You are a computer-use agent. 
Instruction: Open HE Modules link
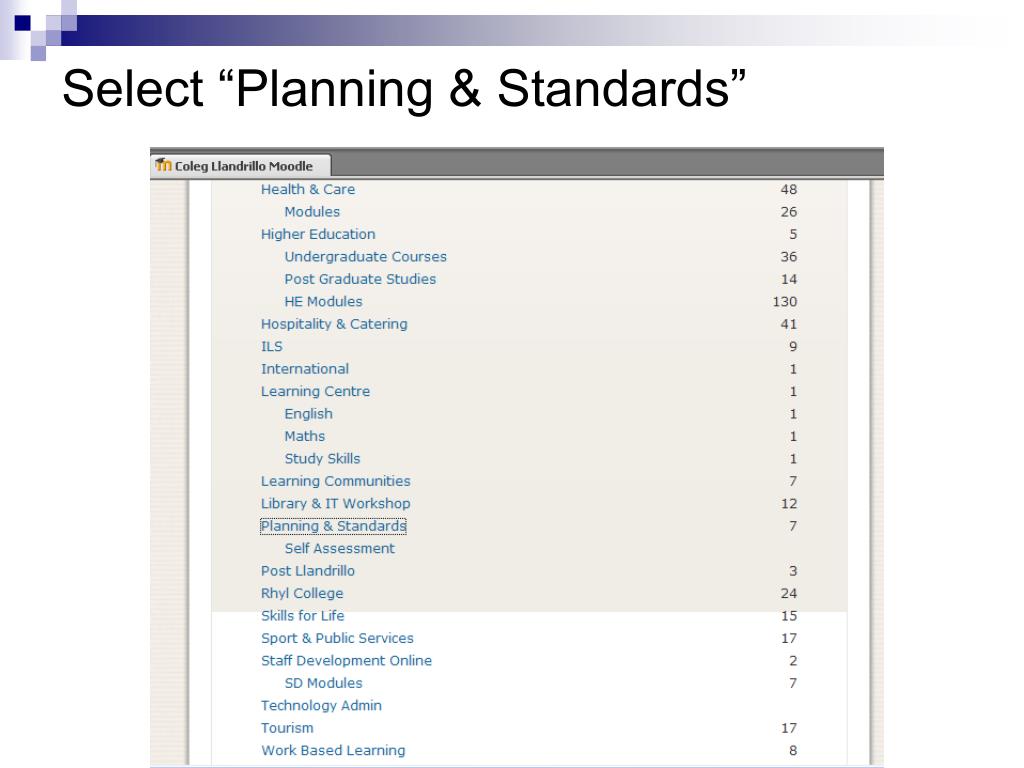coord(323,302)
